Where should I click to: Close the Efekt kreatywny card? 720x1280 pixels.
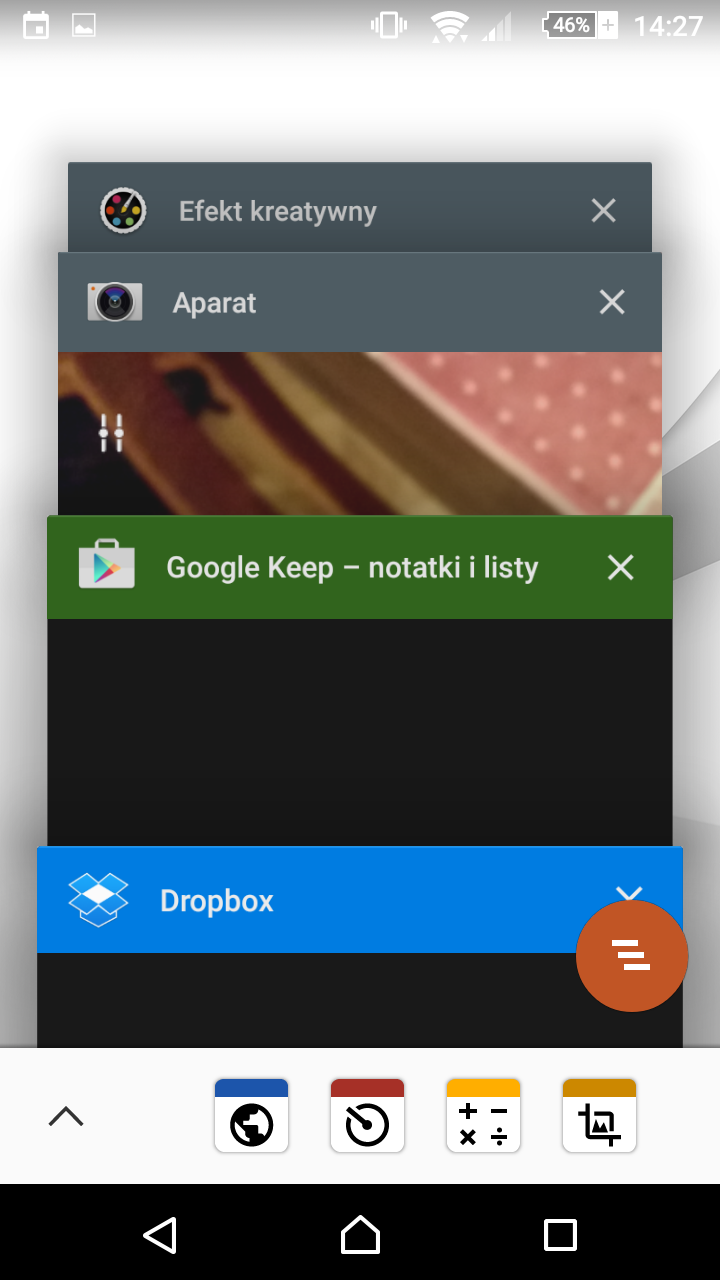coord(603,210)
